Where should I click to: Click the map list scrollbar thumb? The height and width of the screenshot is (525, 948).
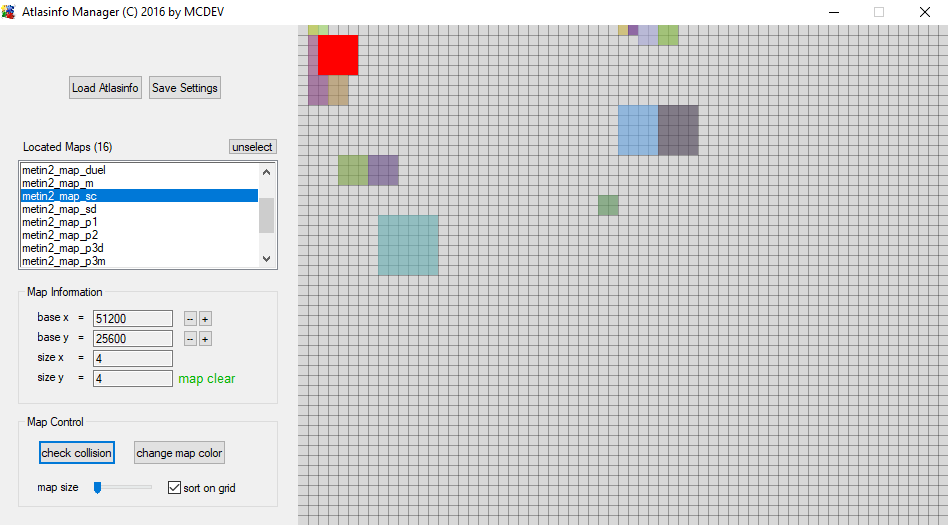pyautogui.click(x=267, y=215)
